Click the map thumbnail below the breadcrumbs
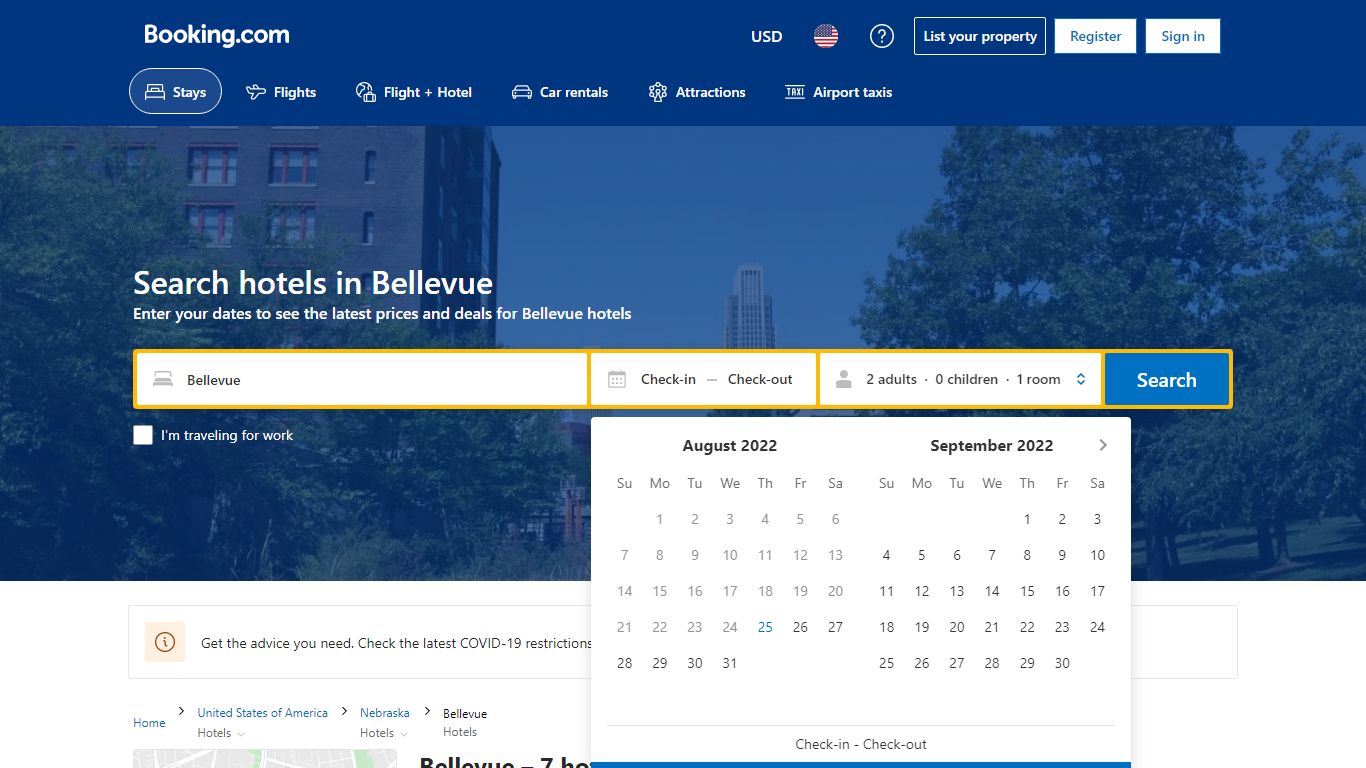 [x=265, y=759]
